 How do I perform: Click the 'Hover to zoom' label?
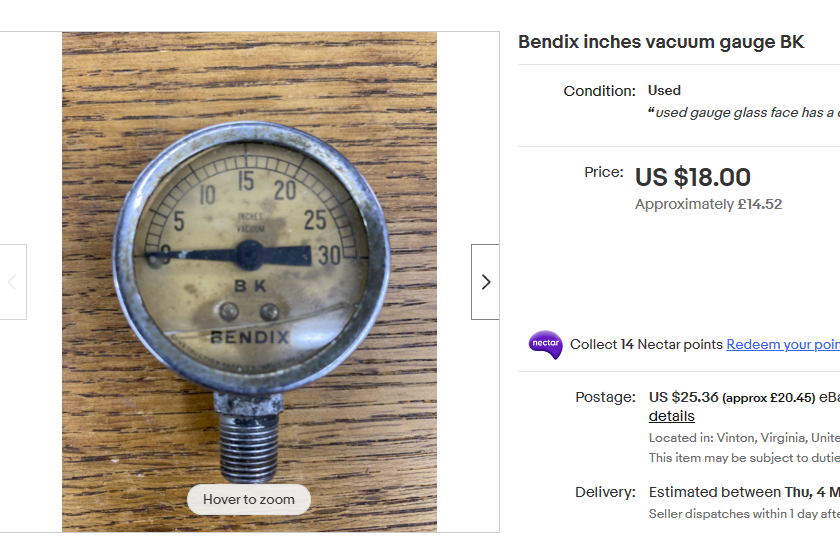pos(249,499)
